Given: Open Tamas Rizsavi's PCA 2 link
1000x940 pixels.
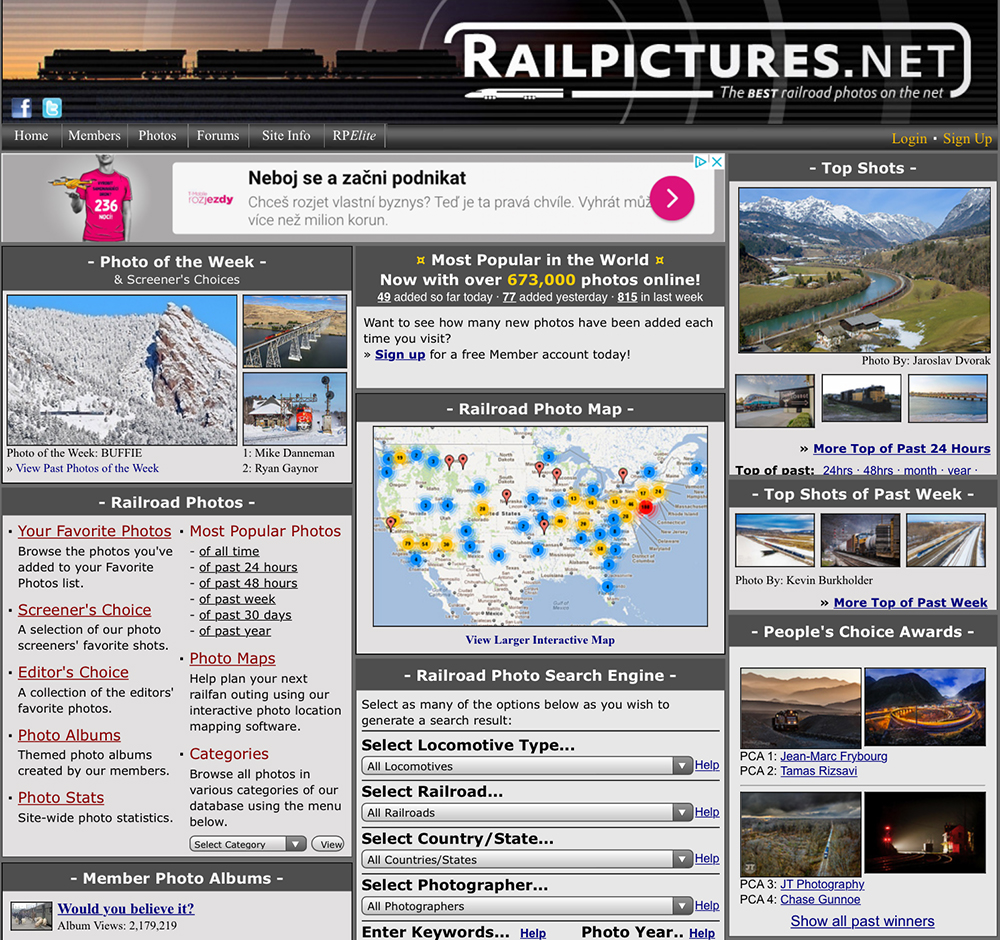Looking at the screenshot, I should tap(819, 771).
